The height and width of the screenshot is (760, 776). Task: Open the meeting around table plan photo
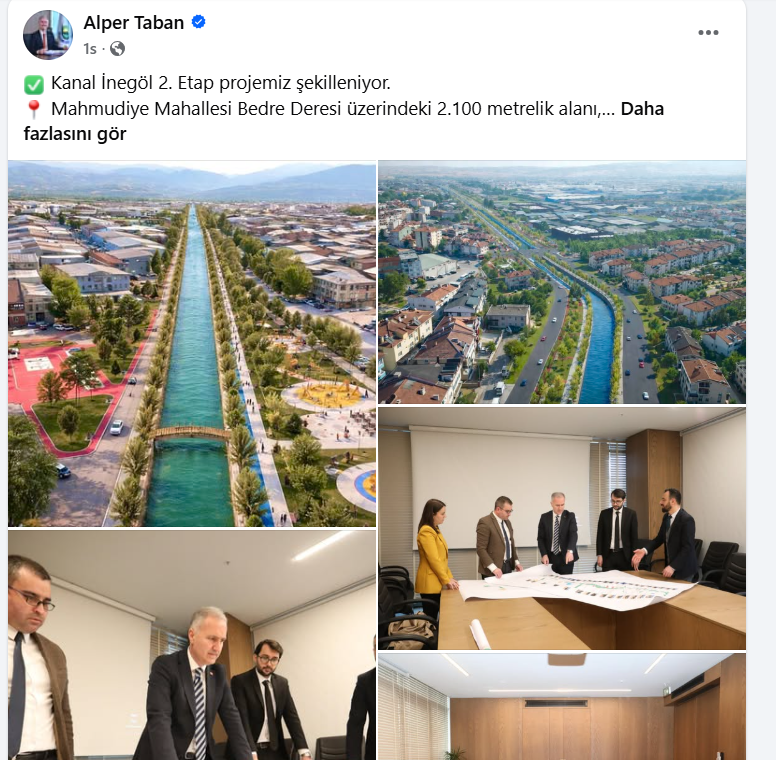562,528
